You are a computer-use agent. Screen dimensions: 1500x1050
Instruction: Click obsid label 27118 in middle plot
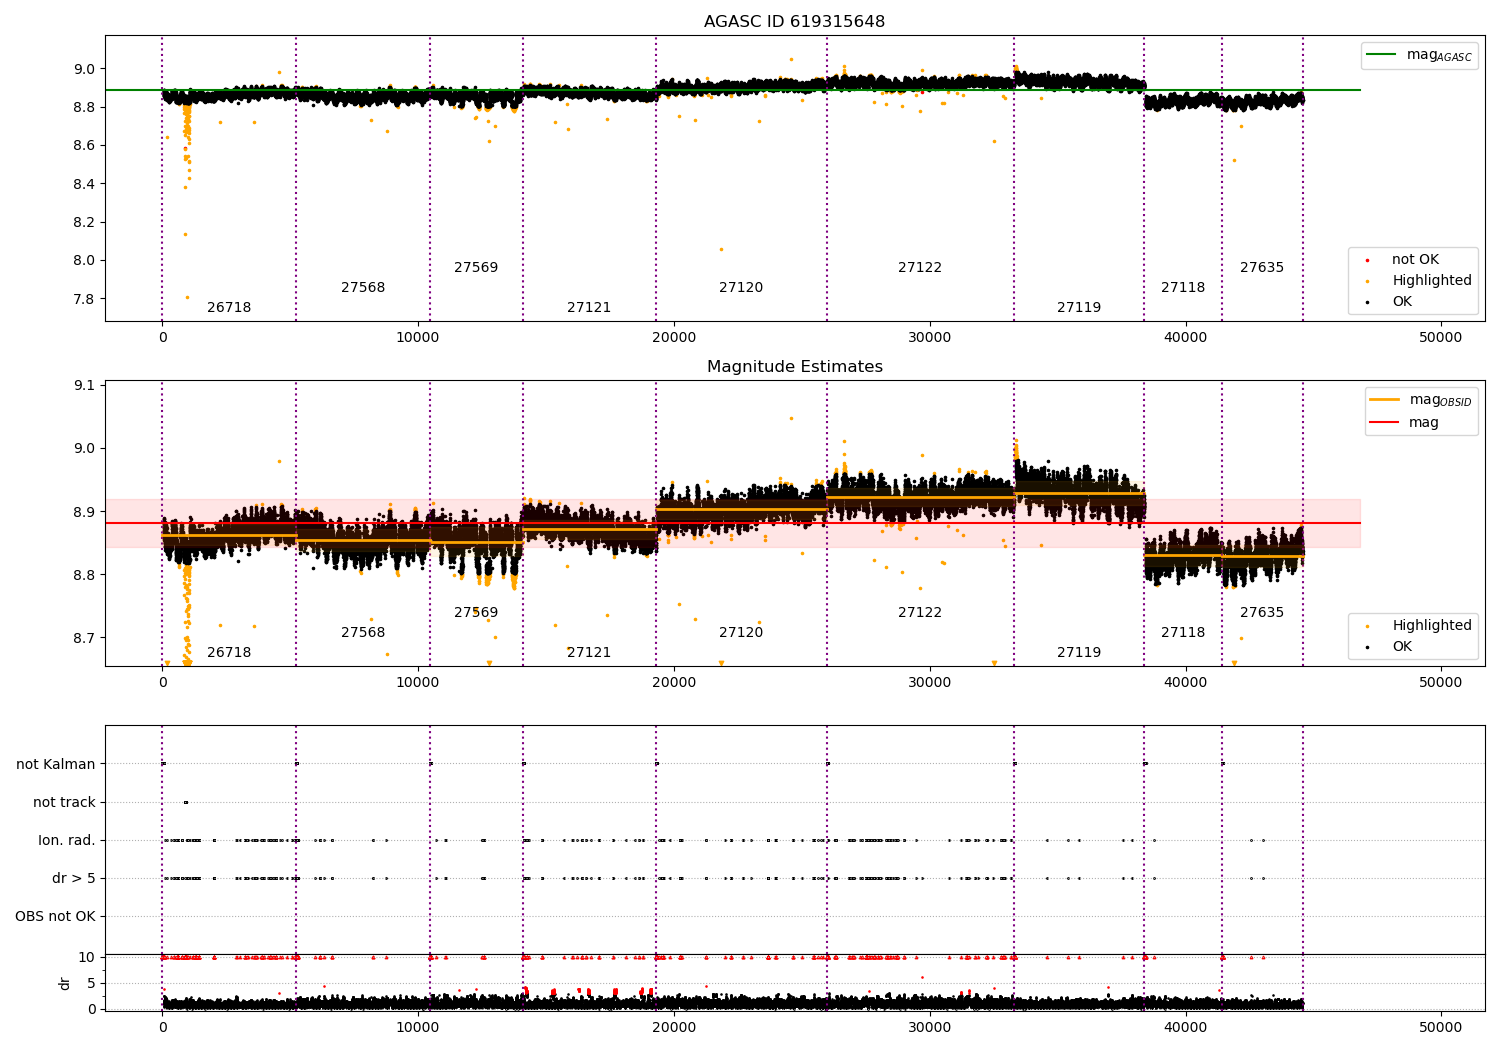(x=1183, y=633)
